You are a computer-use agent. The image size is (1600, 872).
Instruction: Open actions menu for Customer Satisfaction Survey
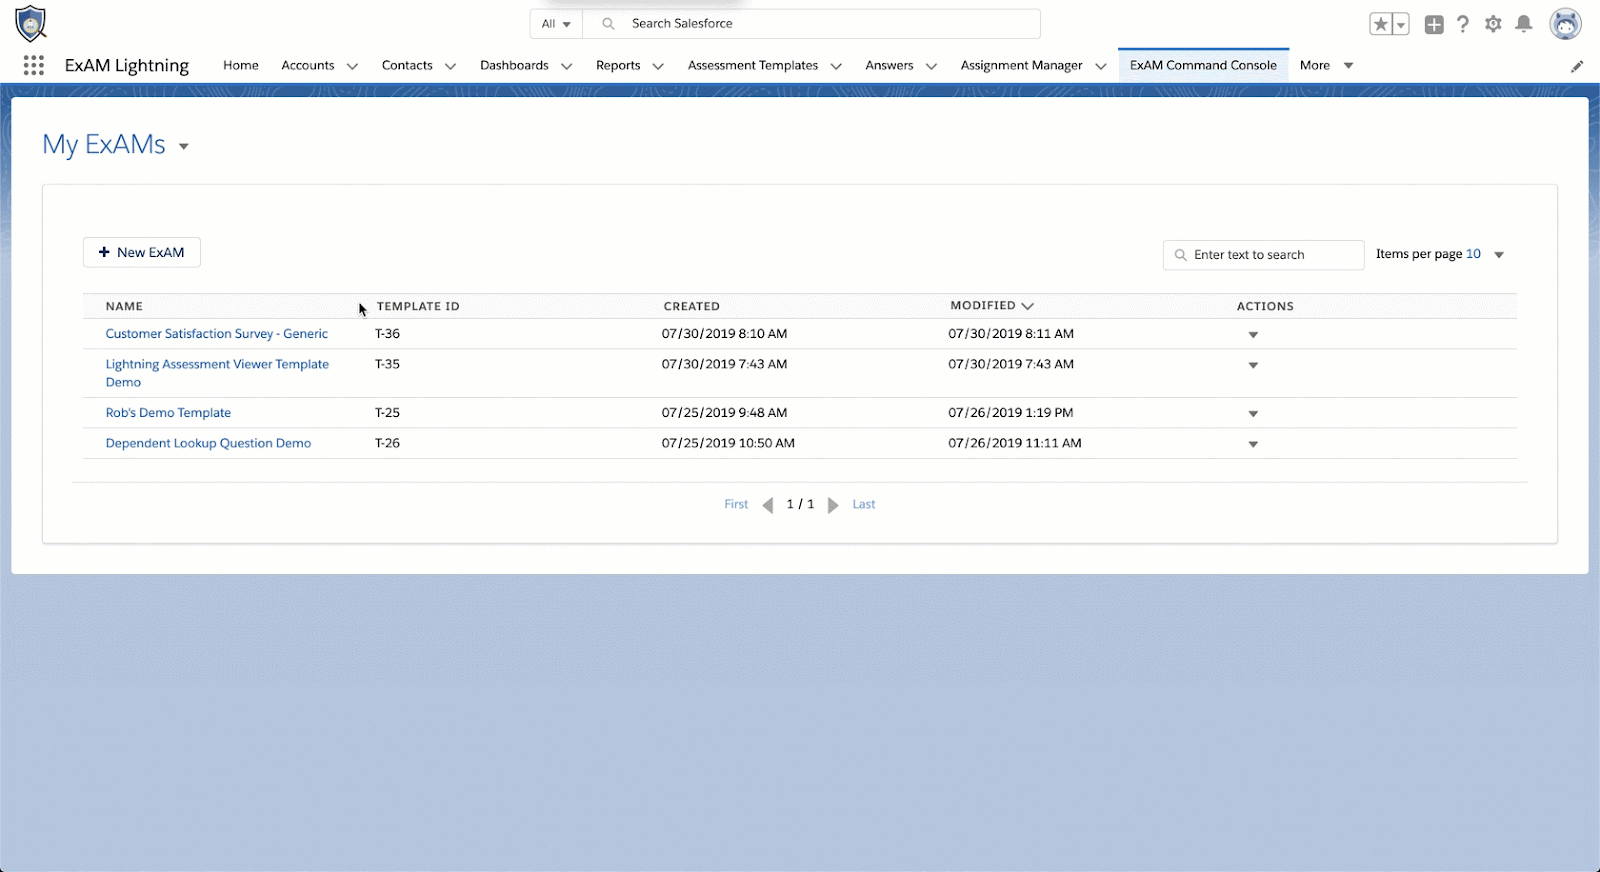(1253, 335)
